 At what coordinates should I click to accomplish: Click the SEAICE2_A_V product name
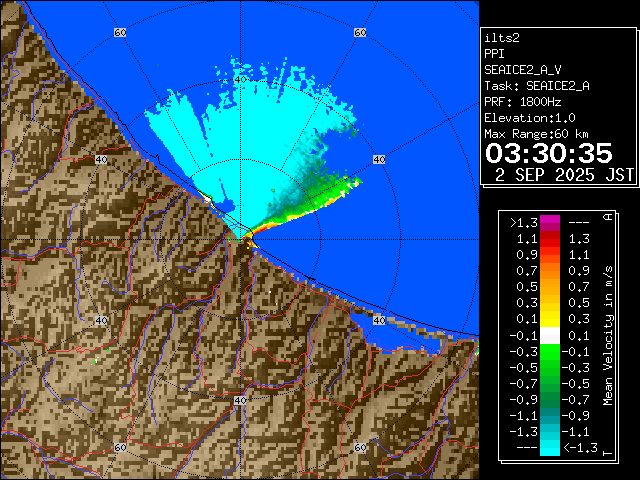click(523, 70)
